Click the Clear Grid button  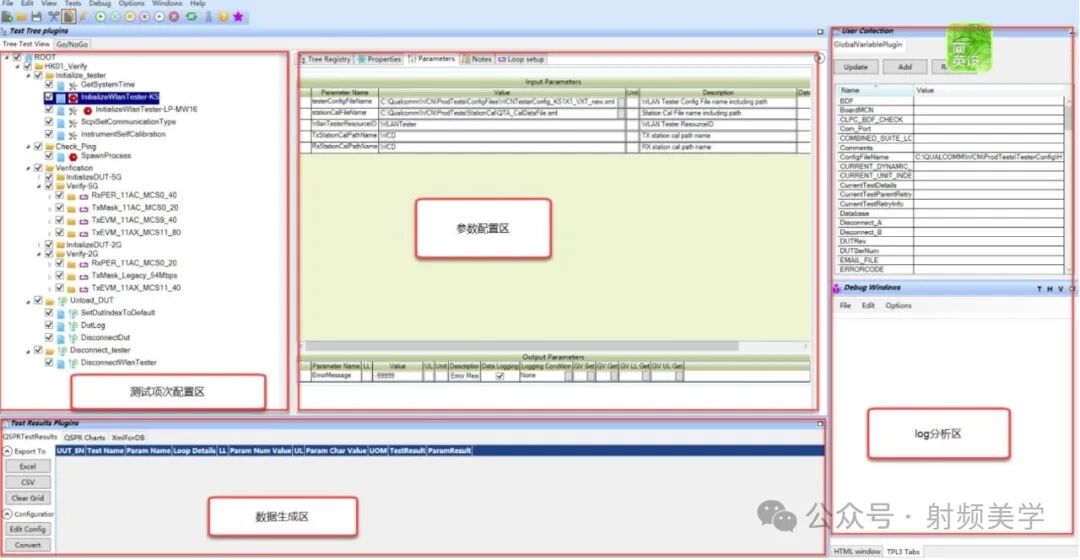click(x=28, y=498)
